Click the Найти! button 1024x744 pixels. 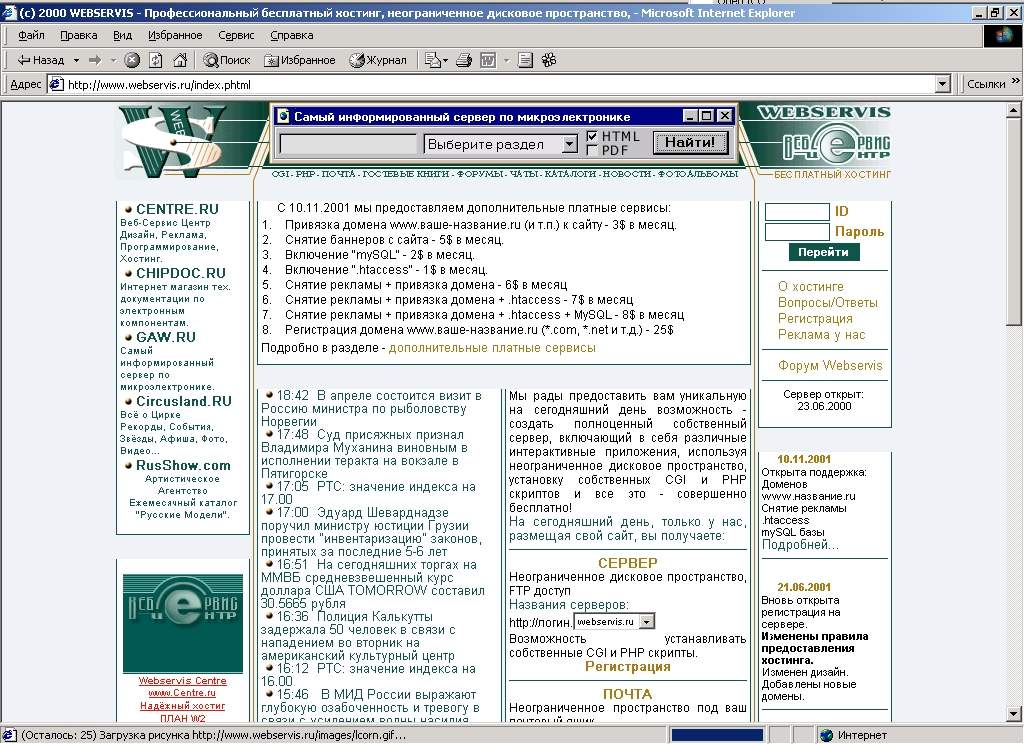tap(690, 142)
